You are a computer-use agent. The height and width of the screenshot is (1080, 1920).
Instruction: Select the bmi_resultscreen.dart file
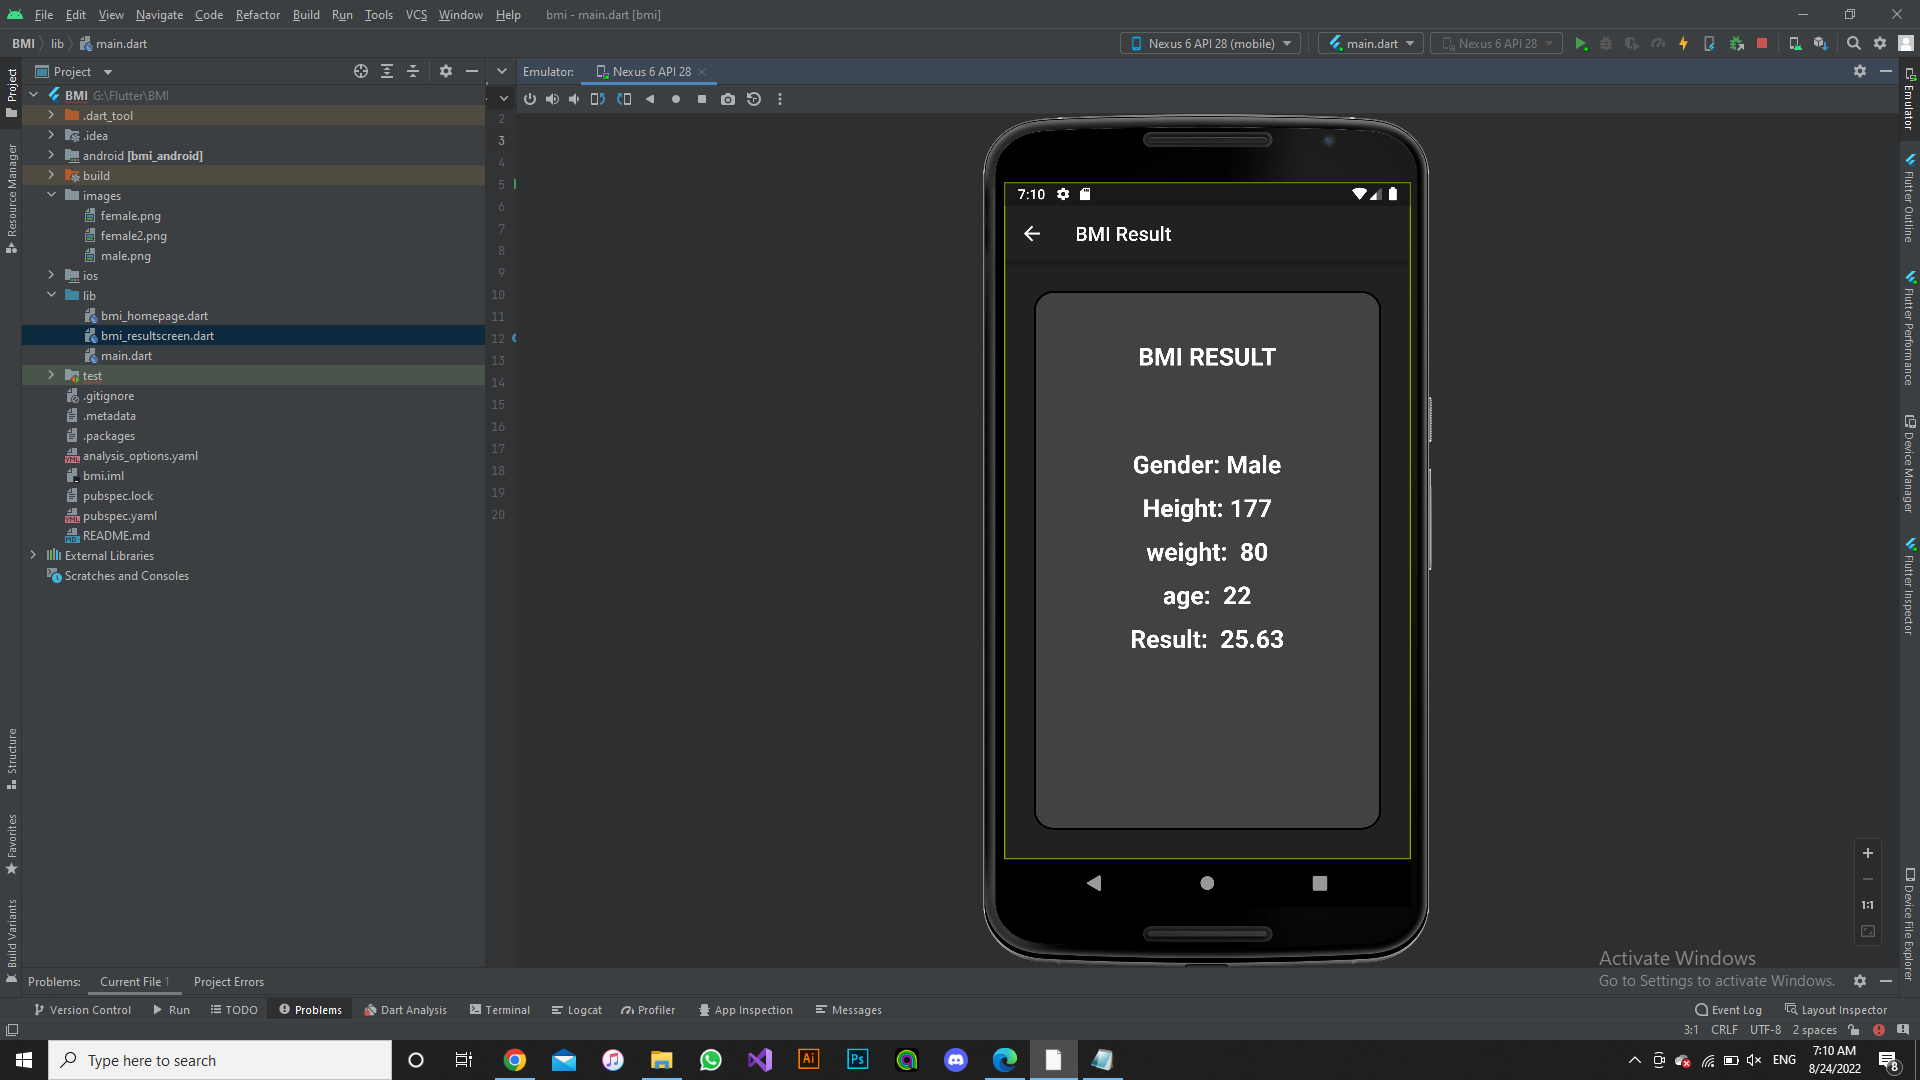click(157, 335)
